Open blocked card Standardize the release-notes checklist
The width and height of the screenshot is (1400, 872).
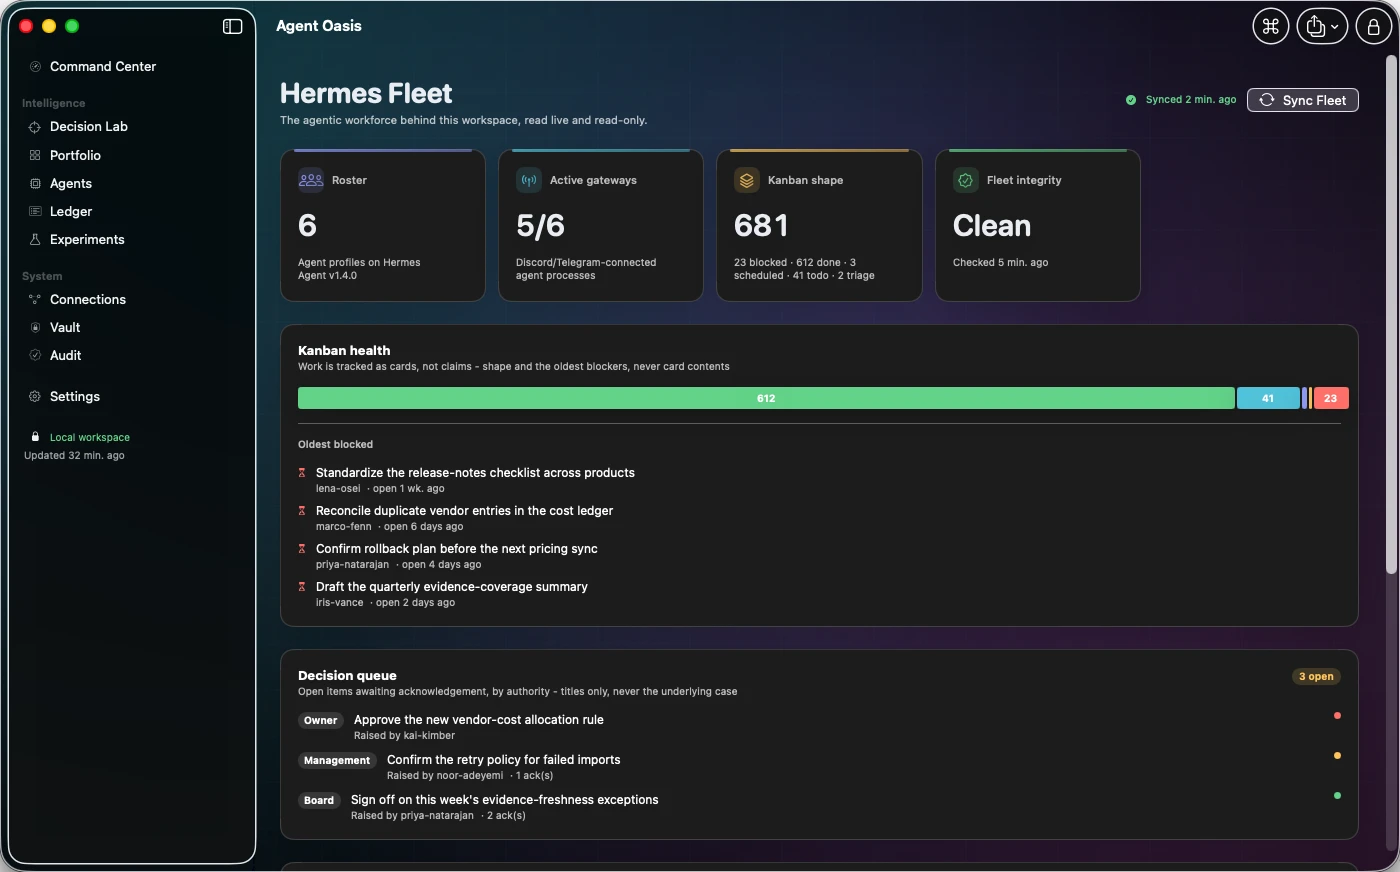475,473
